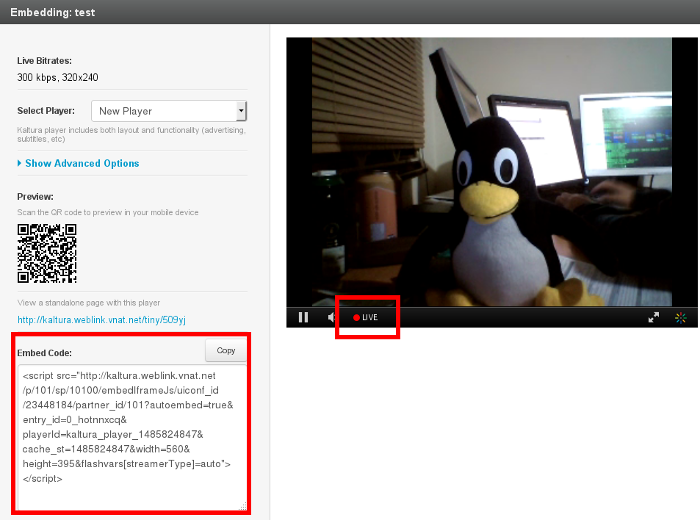The image size is (700, 520).
Task: Open the kaltura.weblink.vnat.net tiny link
Action: pyautogui.click(x=101, y=320)
